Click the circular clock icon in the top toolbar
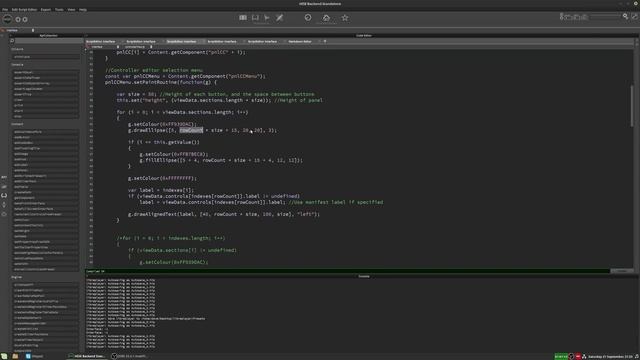 click(308, 17)
